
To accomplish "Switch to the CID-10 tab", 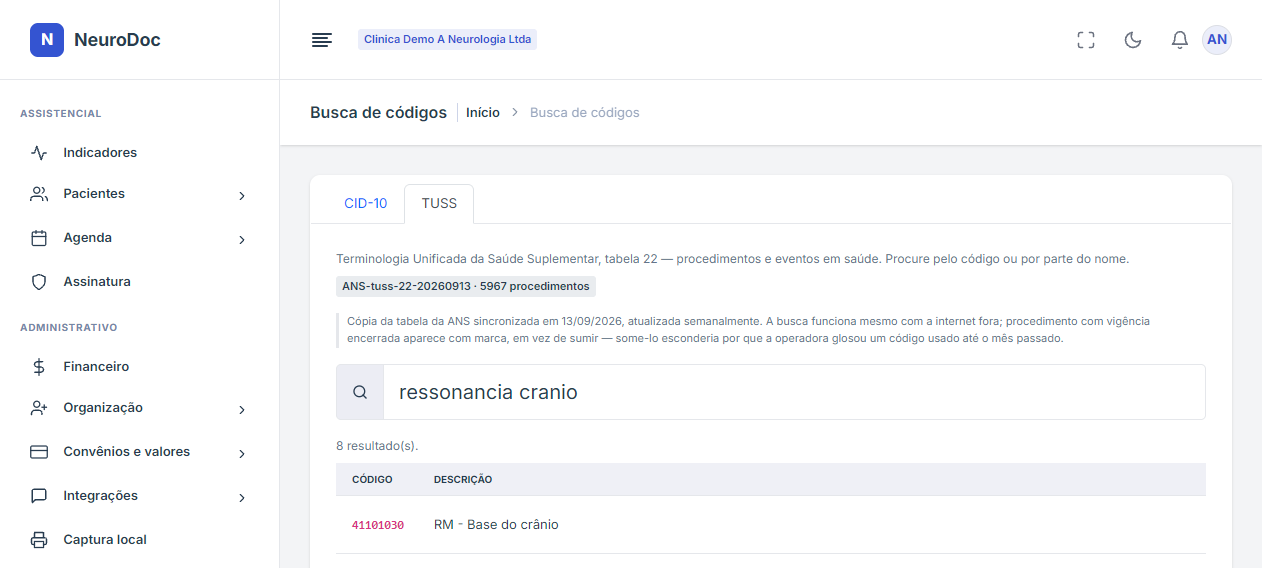I will click(365, 203).
